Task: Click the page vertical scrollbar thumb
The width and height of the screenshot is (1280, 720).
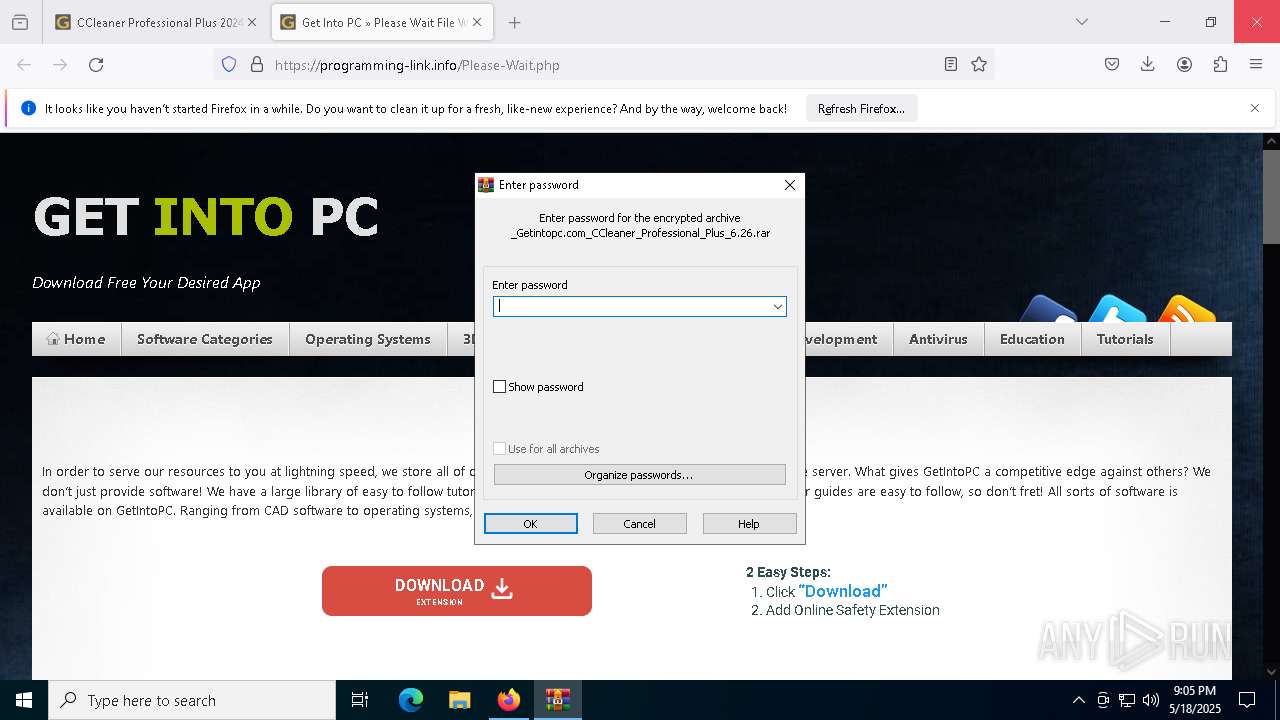Action: tap(1271, 196)
